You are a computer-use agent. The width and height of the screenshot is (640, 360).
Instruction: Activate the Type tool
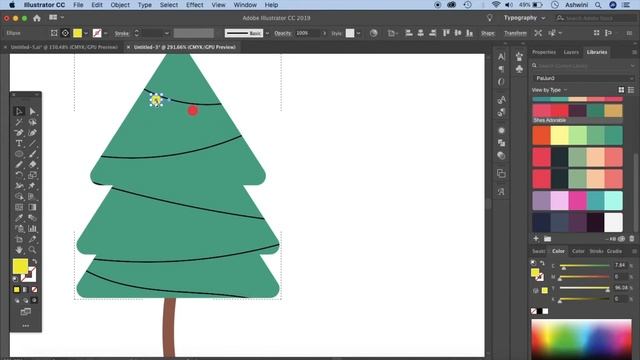(x=19, y=143)
